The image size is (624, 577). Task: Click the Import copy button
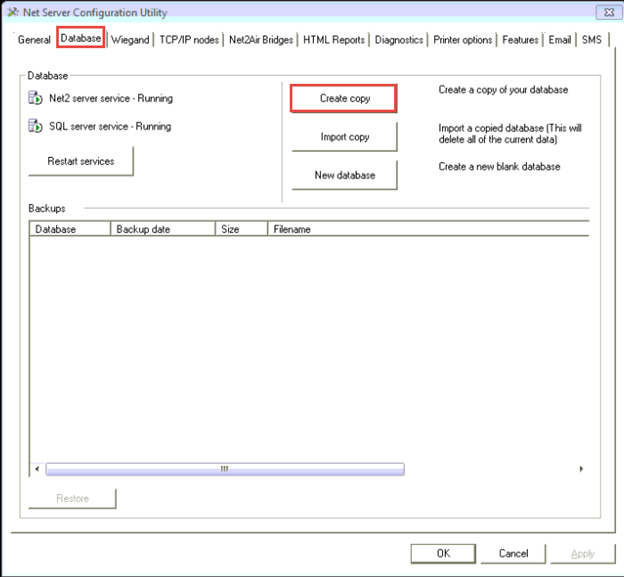[x=345, y=136]
